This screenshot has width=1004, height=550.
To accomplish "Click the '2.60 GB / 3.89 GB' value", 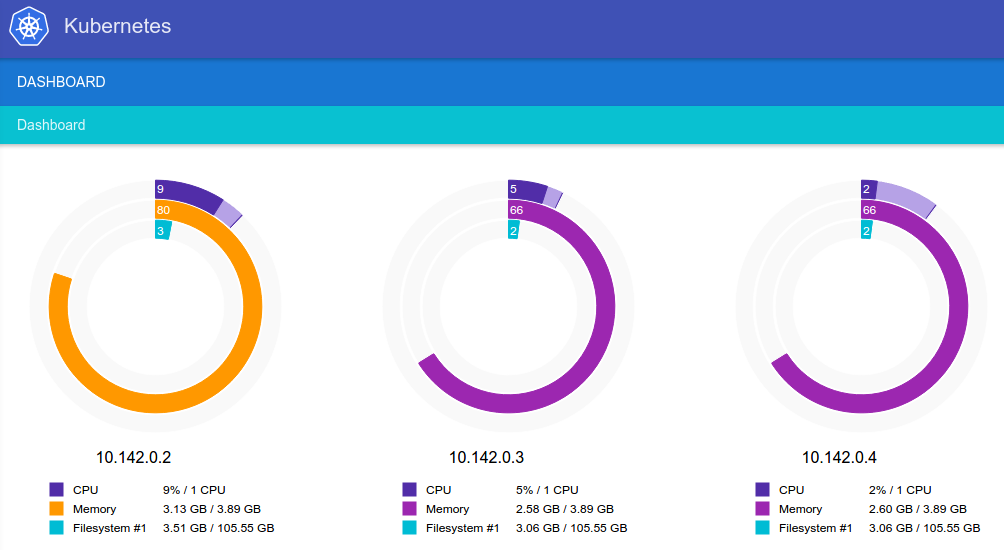I will (918, 509).
